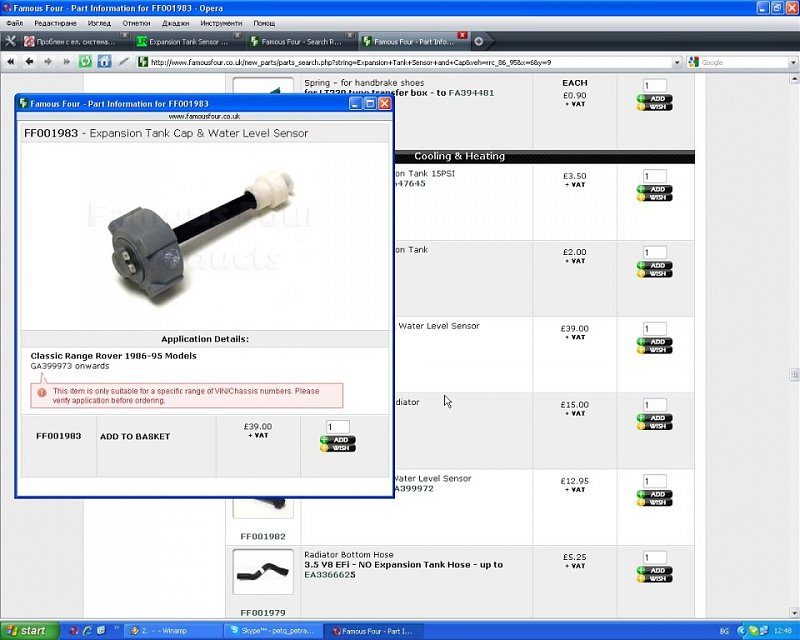Expand the address bar history dropdown

tap(677, 62)
